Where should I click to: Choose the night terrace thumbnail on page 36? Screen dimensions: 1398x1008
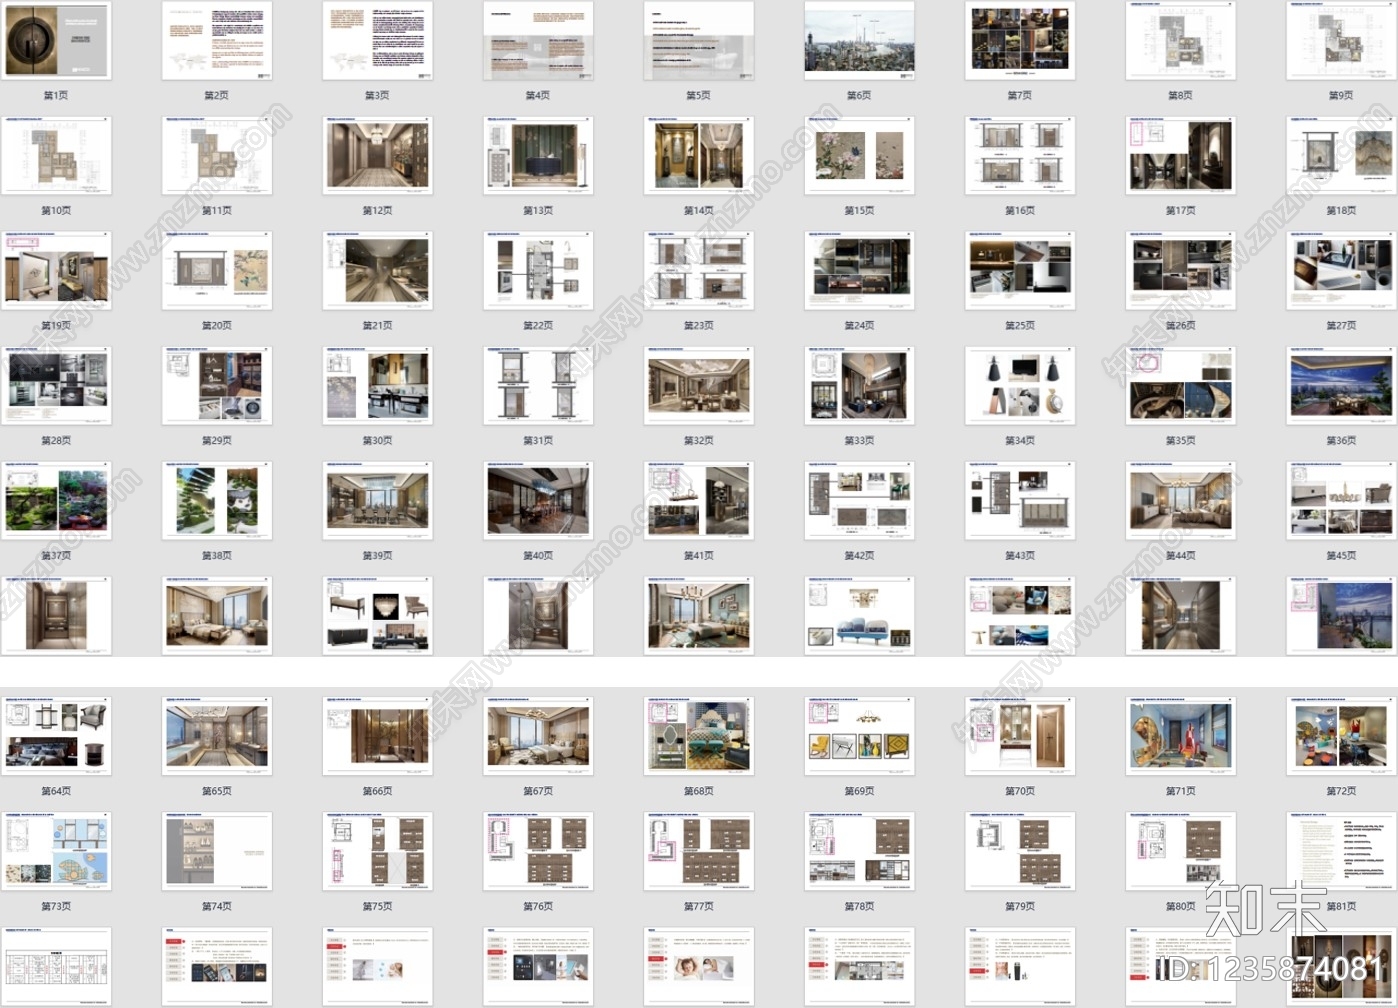click(x=1341, y=386)
